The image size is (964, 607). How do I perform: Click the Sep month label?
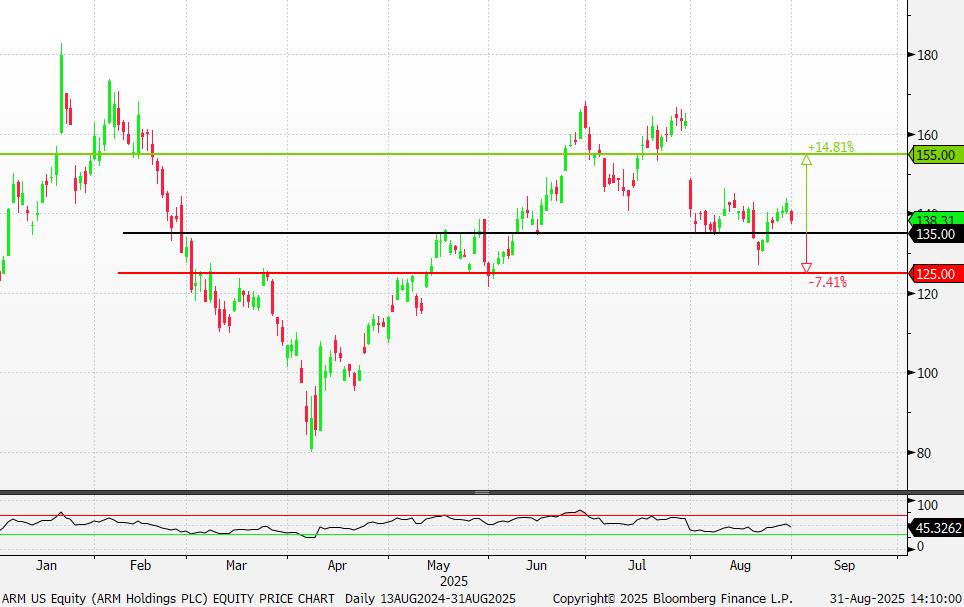pos(844,565)
